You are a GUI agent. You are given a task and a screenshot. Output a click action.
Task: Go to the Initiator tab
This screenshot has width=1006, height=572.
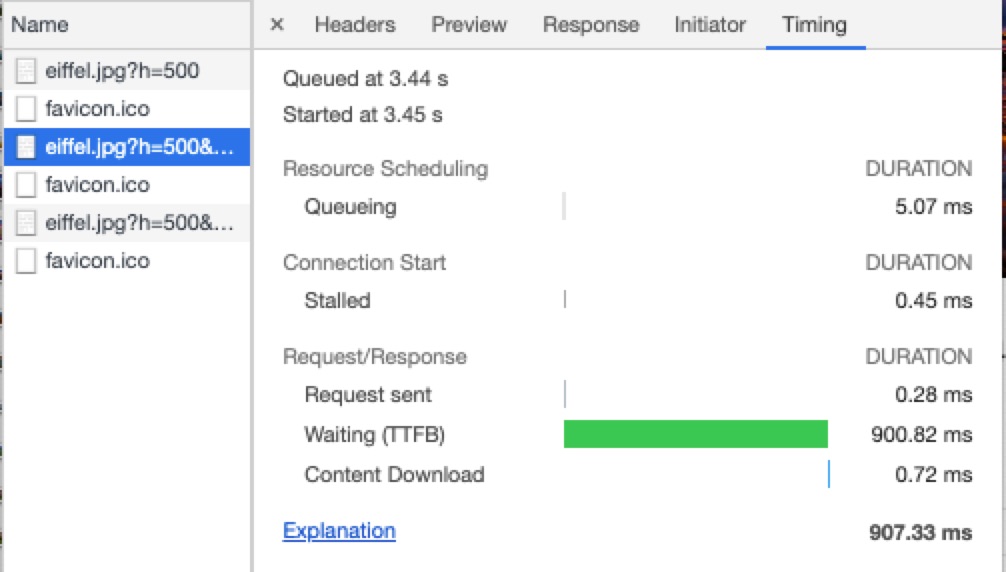[710, 25]
